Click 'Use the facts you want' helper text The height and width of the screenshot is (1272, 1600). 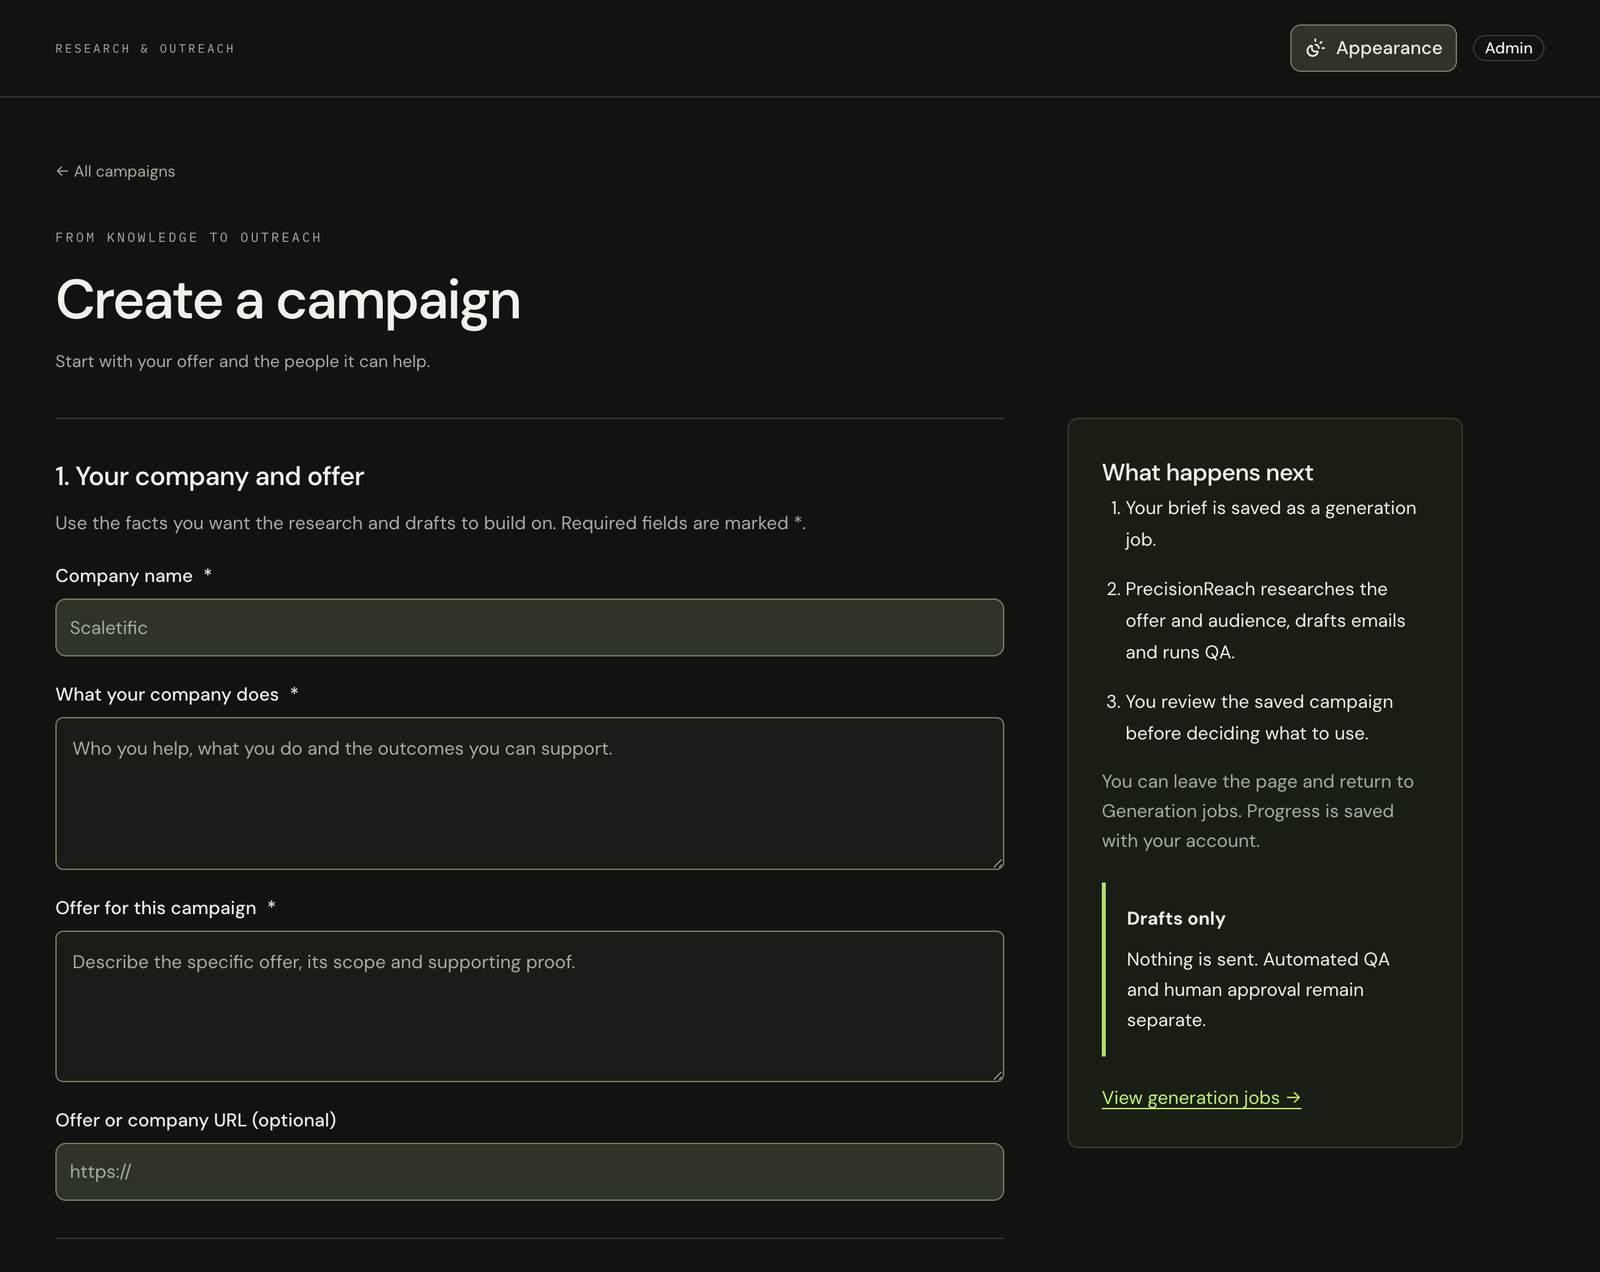pos(431,523)
